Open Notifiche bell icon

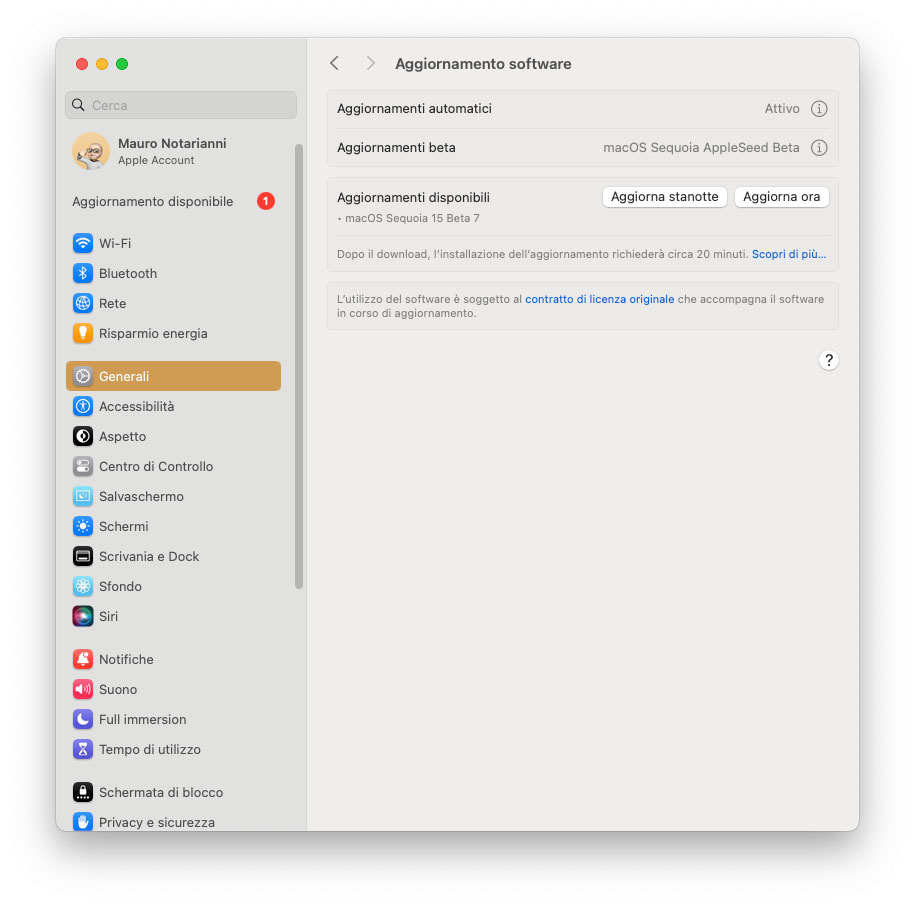pos(83,659)
